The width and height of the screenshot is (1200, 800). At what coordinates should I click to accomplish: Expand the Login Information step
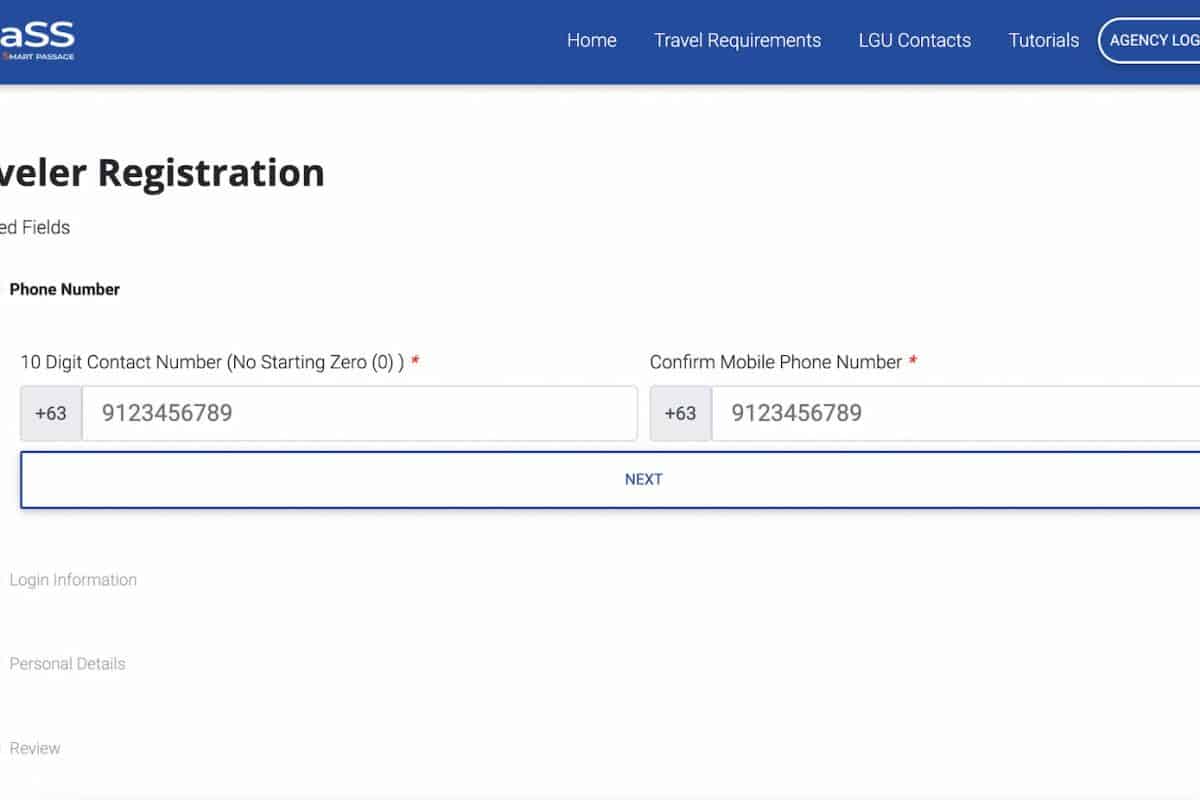73,580
